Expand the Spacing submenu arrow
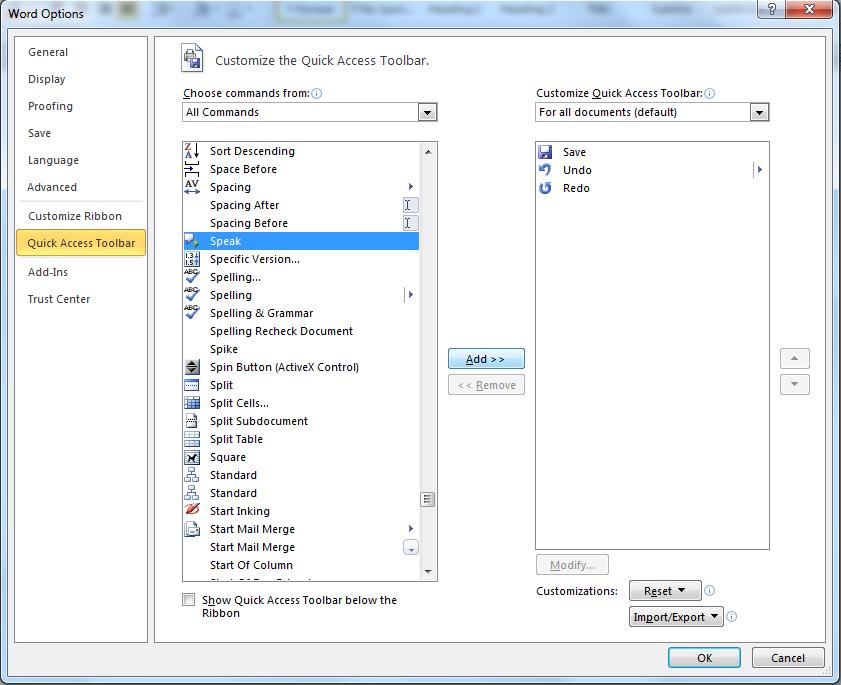This screenshot has height=685, width=841. pos(411,187)
